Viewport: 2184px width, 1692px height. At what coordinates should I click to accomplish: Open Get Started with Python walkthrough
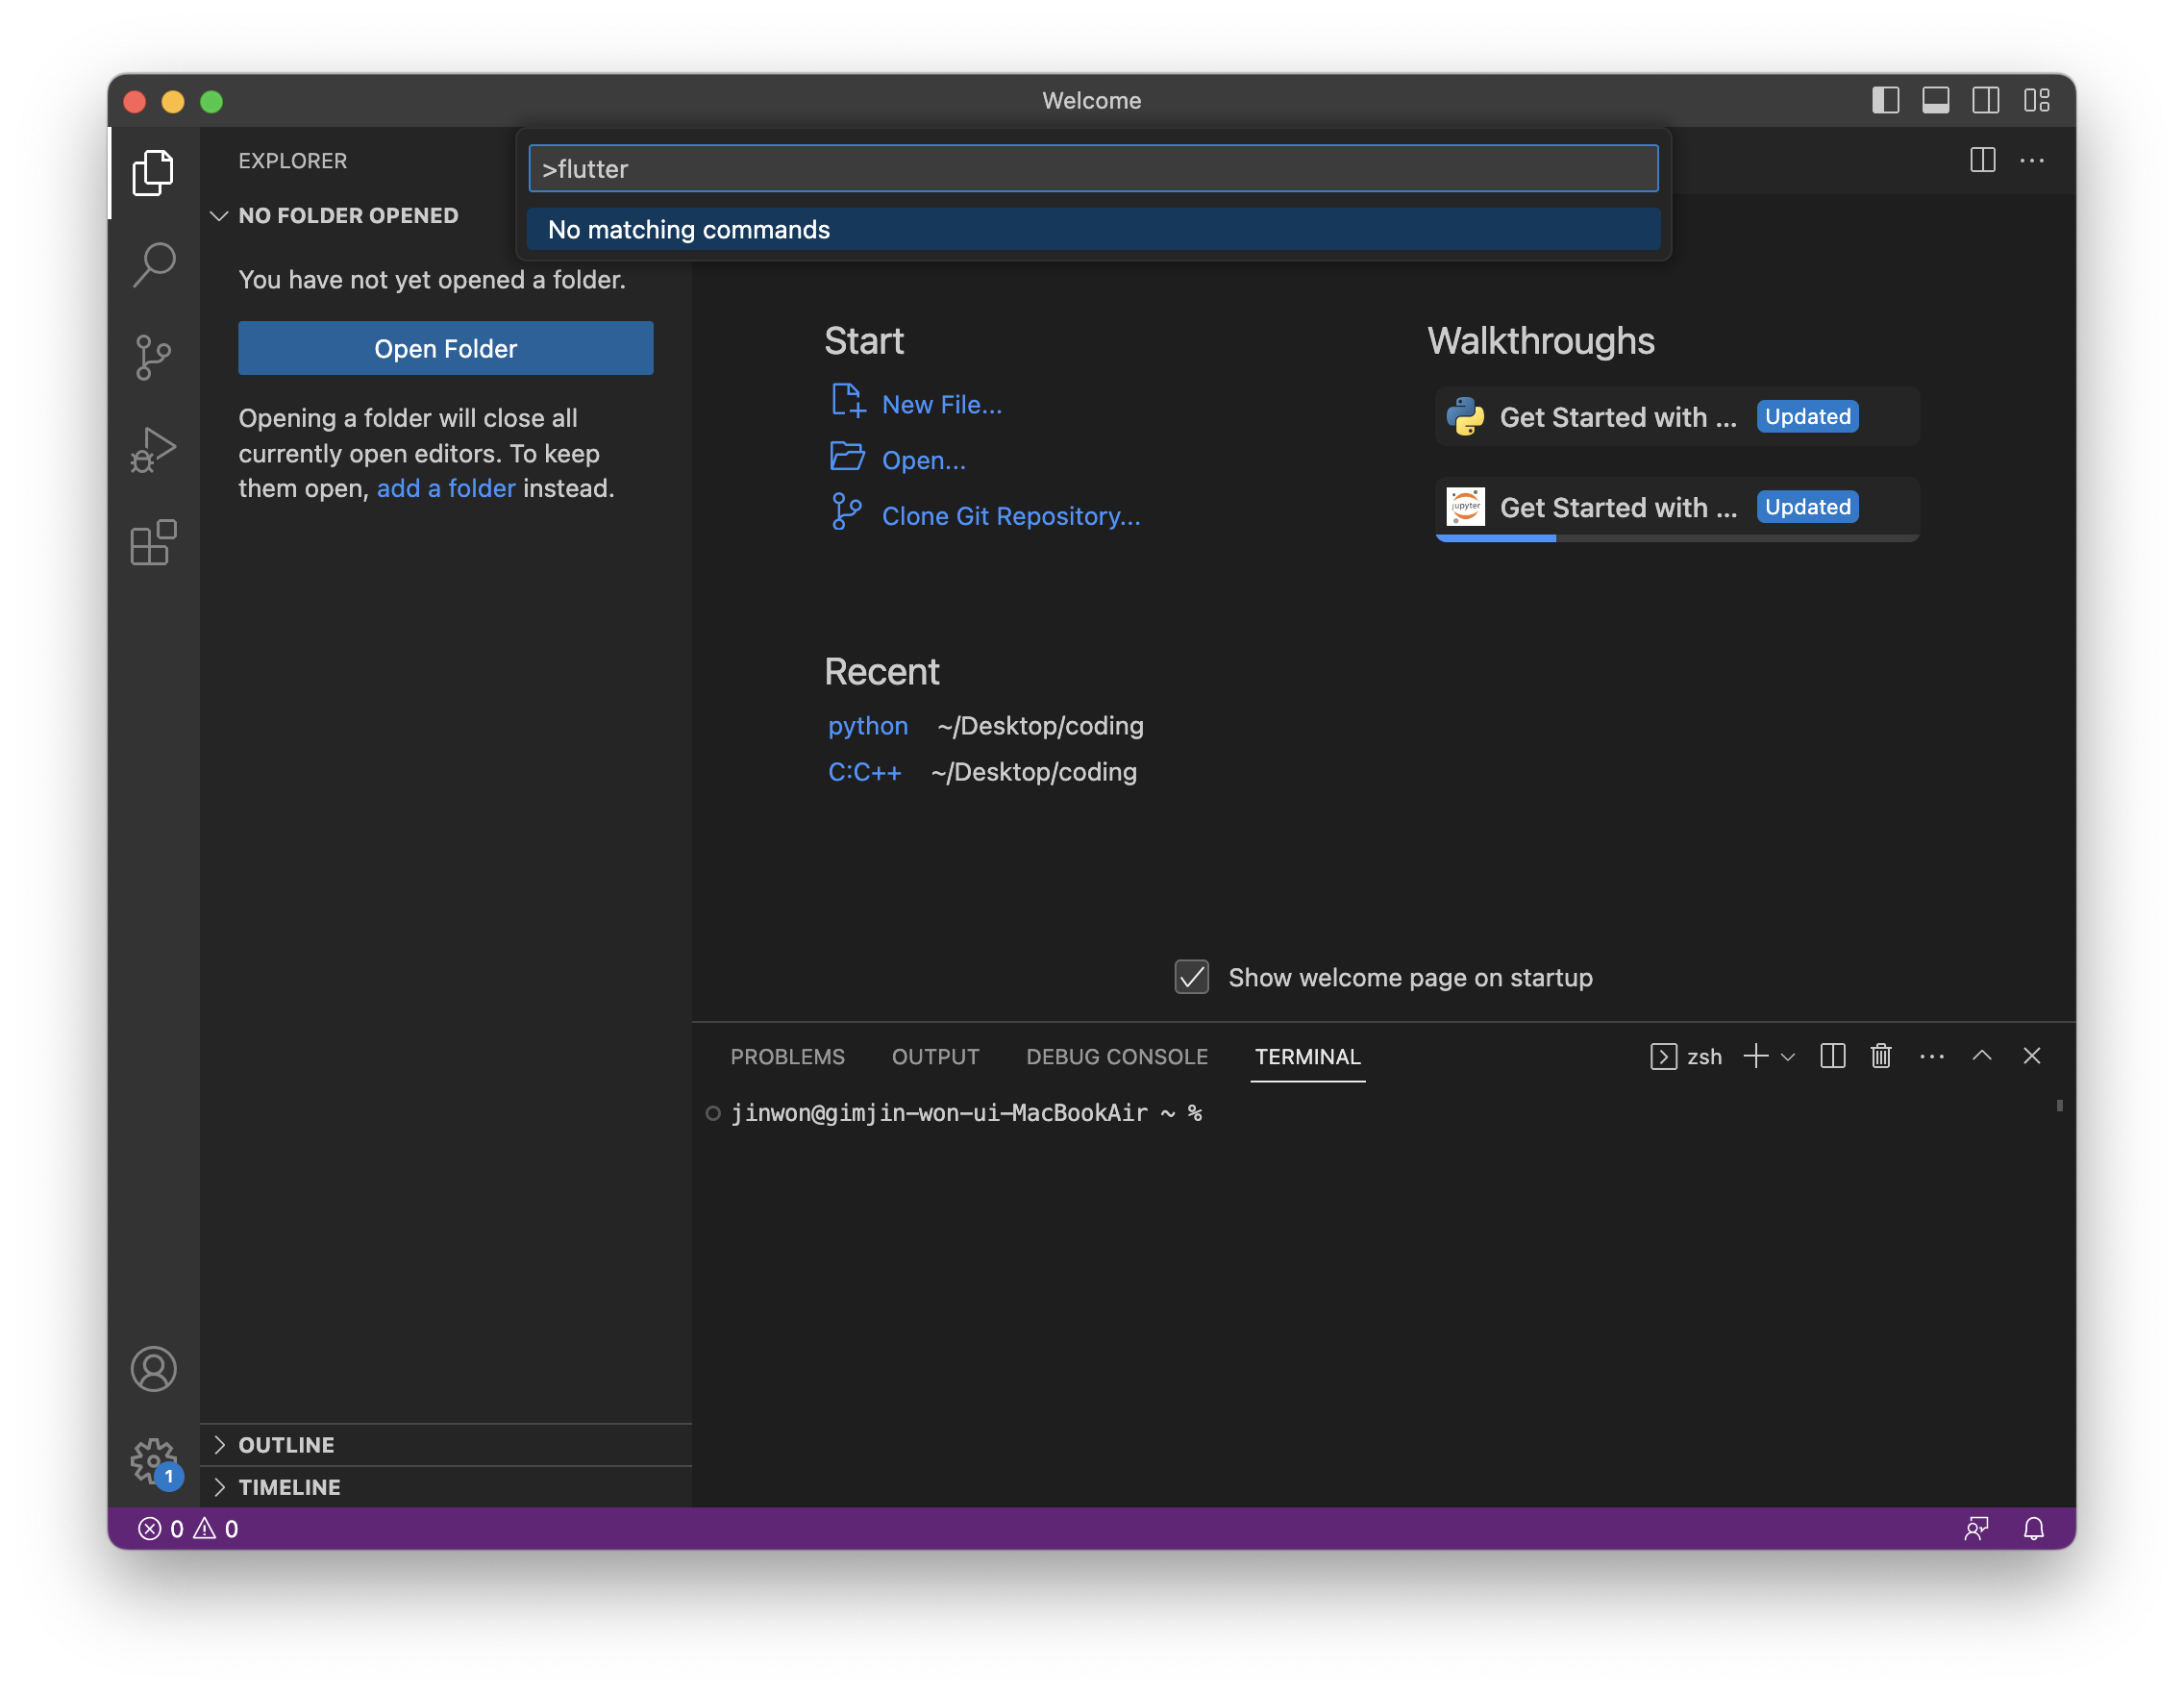tap(1677, 416)
